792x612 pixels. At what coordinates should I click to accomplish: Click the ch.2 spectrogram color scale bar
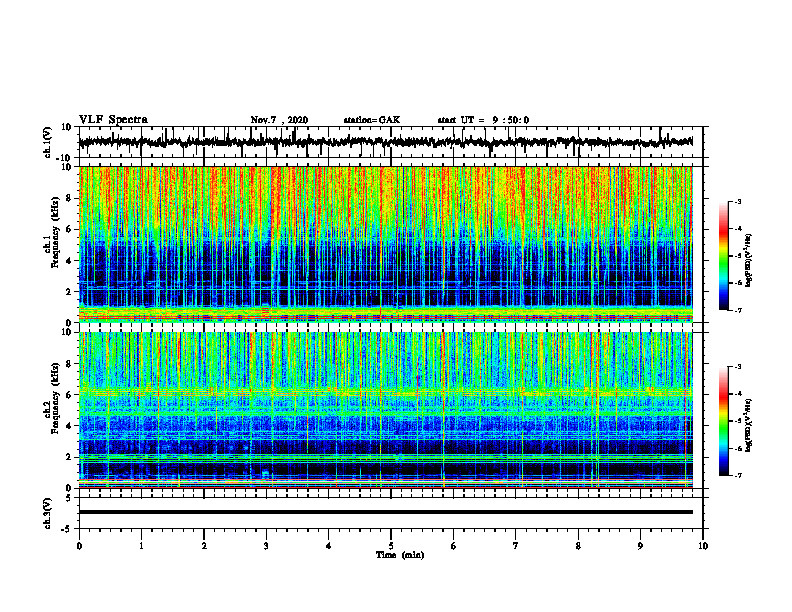(723, 421)
